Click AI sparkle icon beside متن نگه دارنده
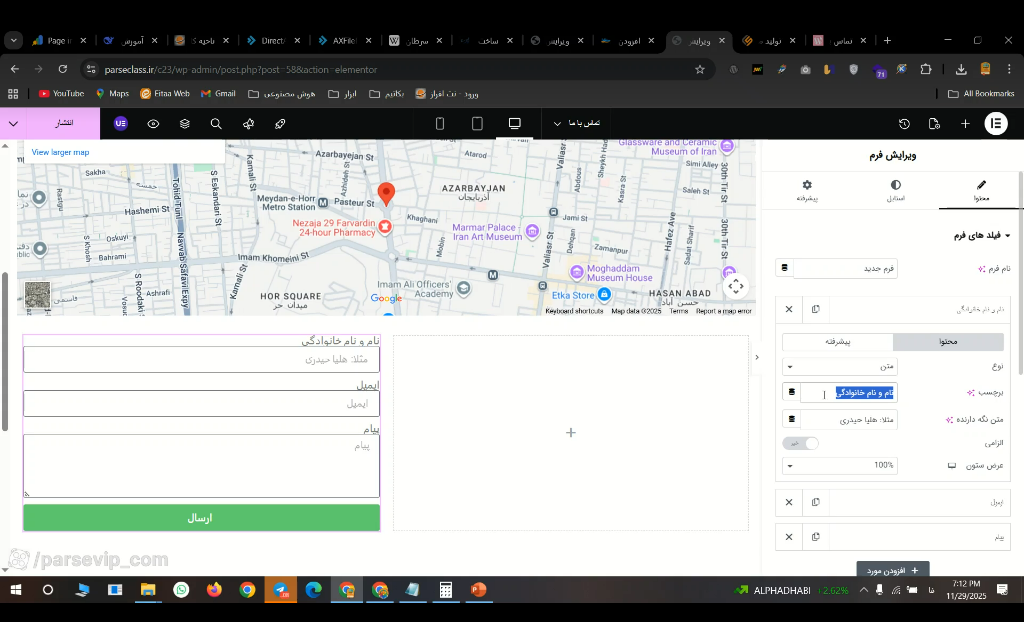This screenshot has height=622, width=1024. tap(949, 419)
